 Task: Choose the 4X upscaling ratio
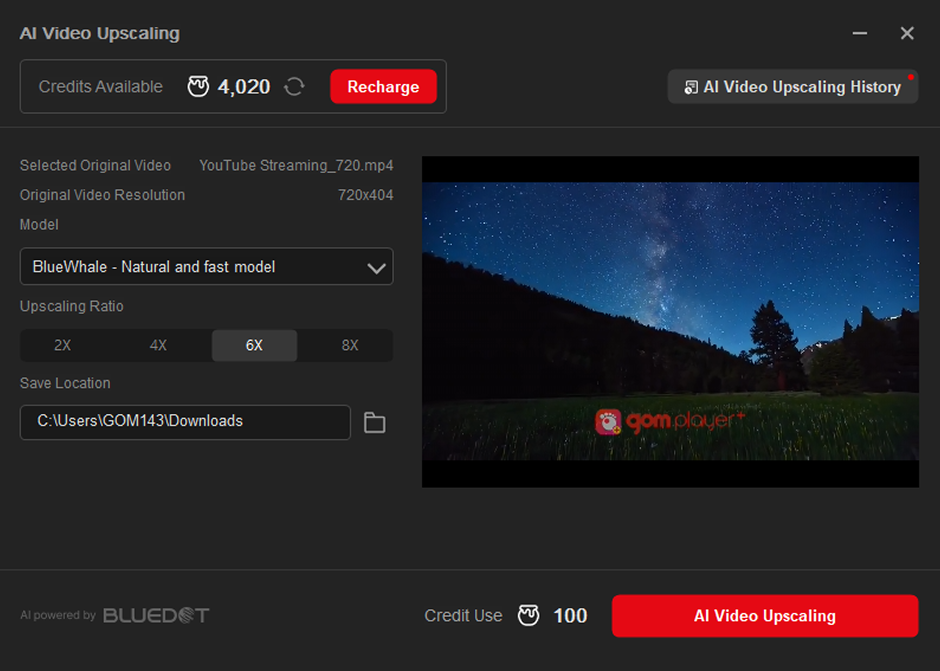tap(158, 345)
